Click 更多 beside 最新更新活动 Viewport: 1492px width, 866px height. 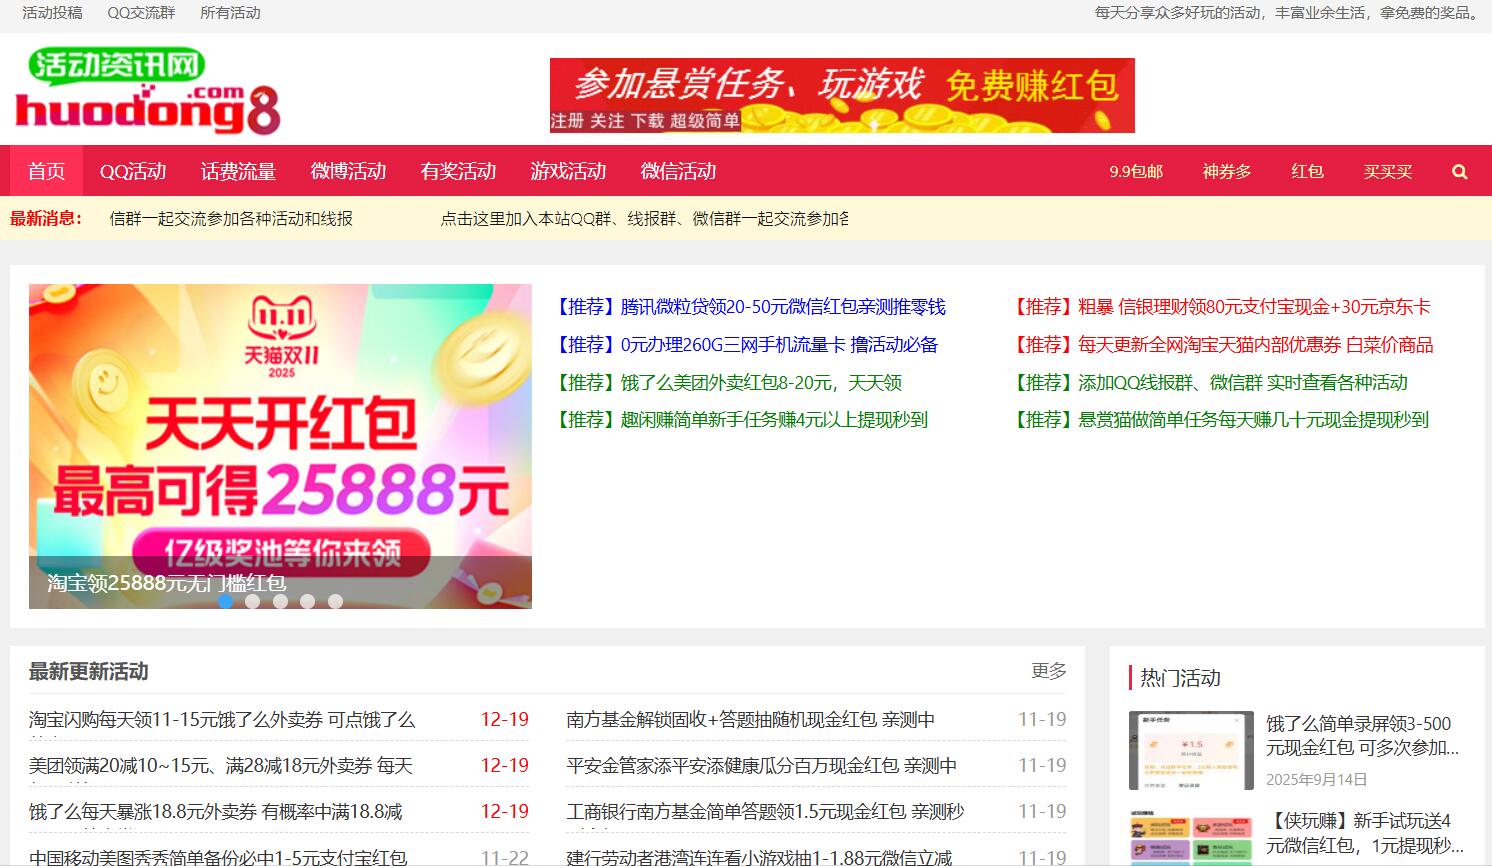click(x=1048, y=671)
